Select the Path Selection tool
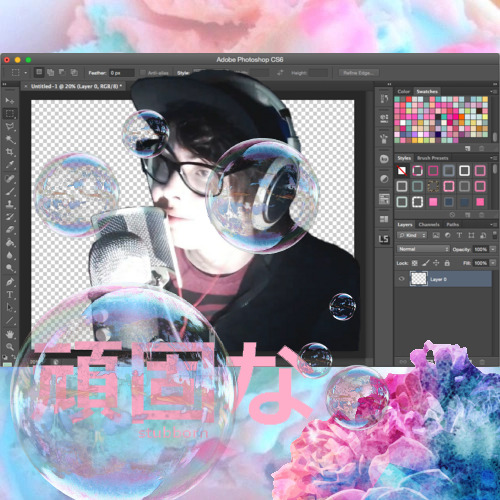The width and height of the screenshot is (500, 500). [10, 307]
